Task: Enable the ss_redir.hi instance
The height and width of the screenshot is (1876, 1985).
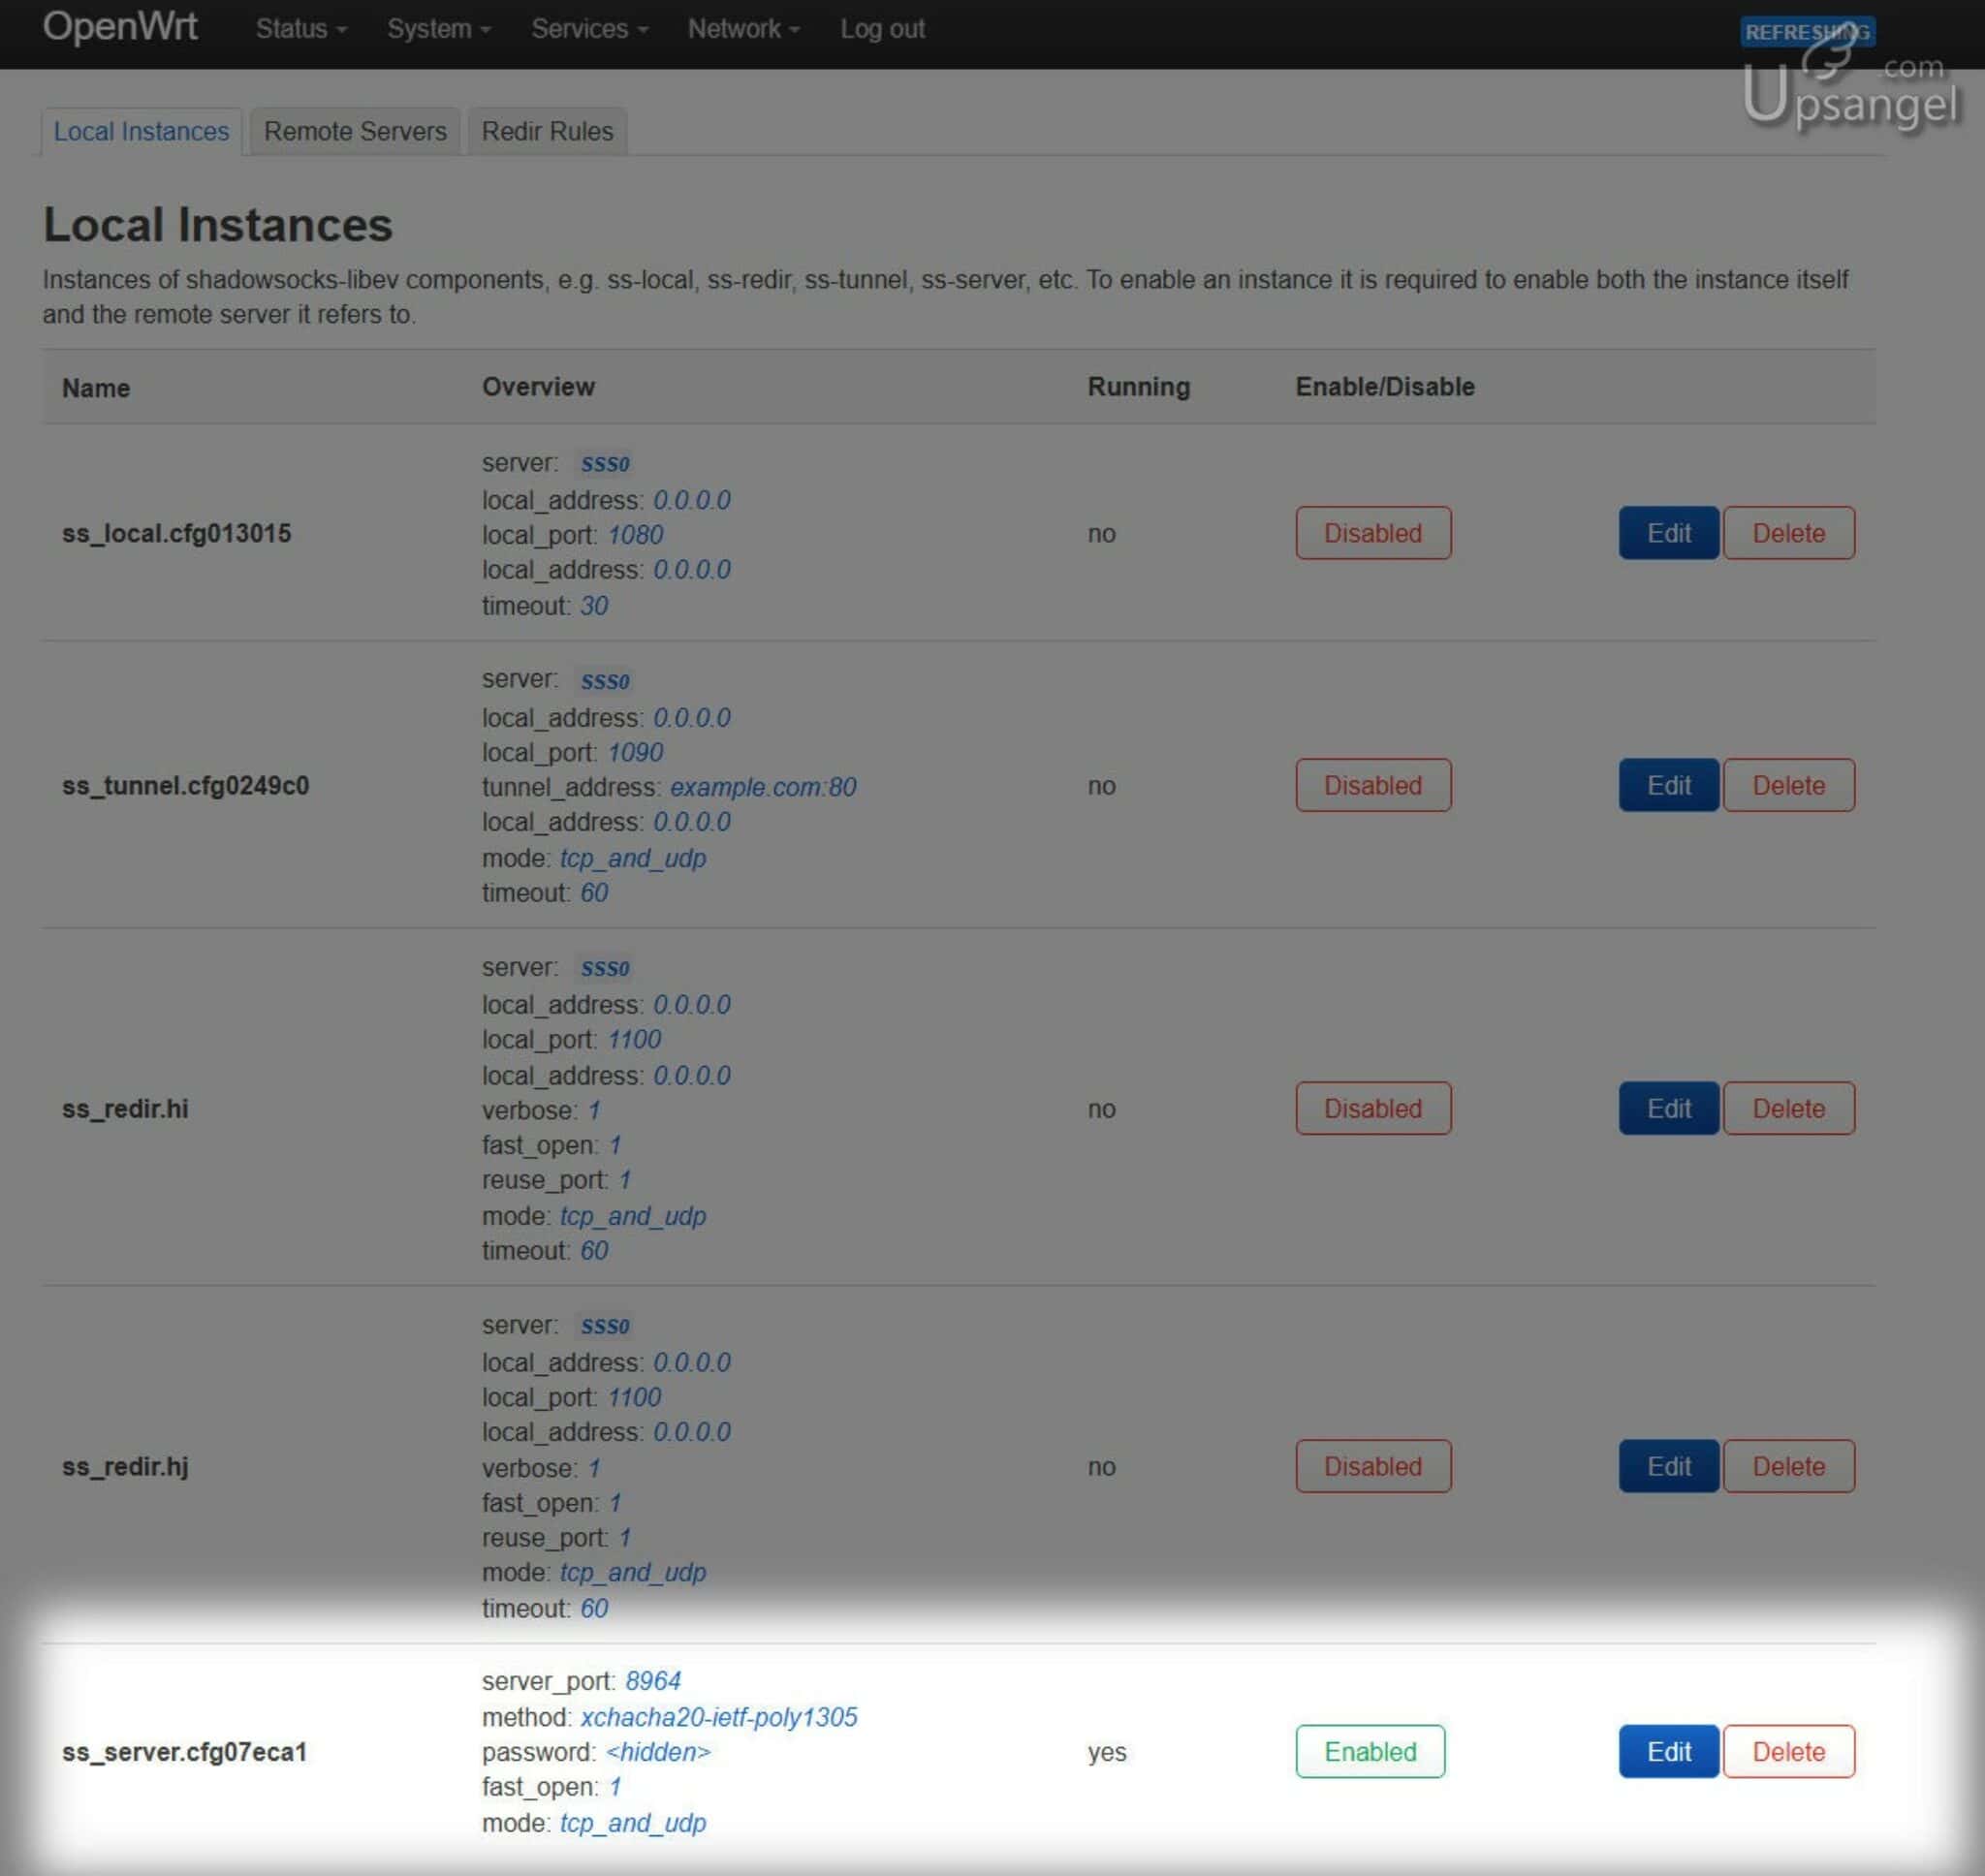Action: [1372, 1108]
